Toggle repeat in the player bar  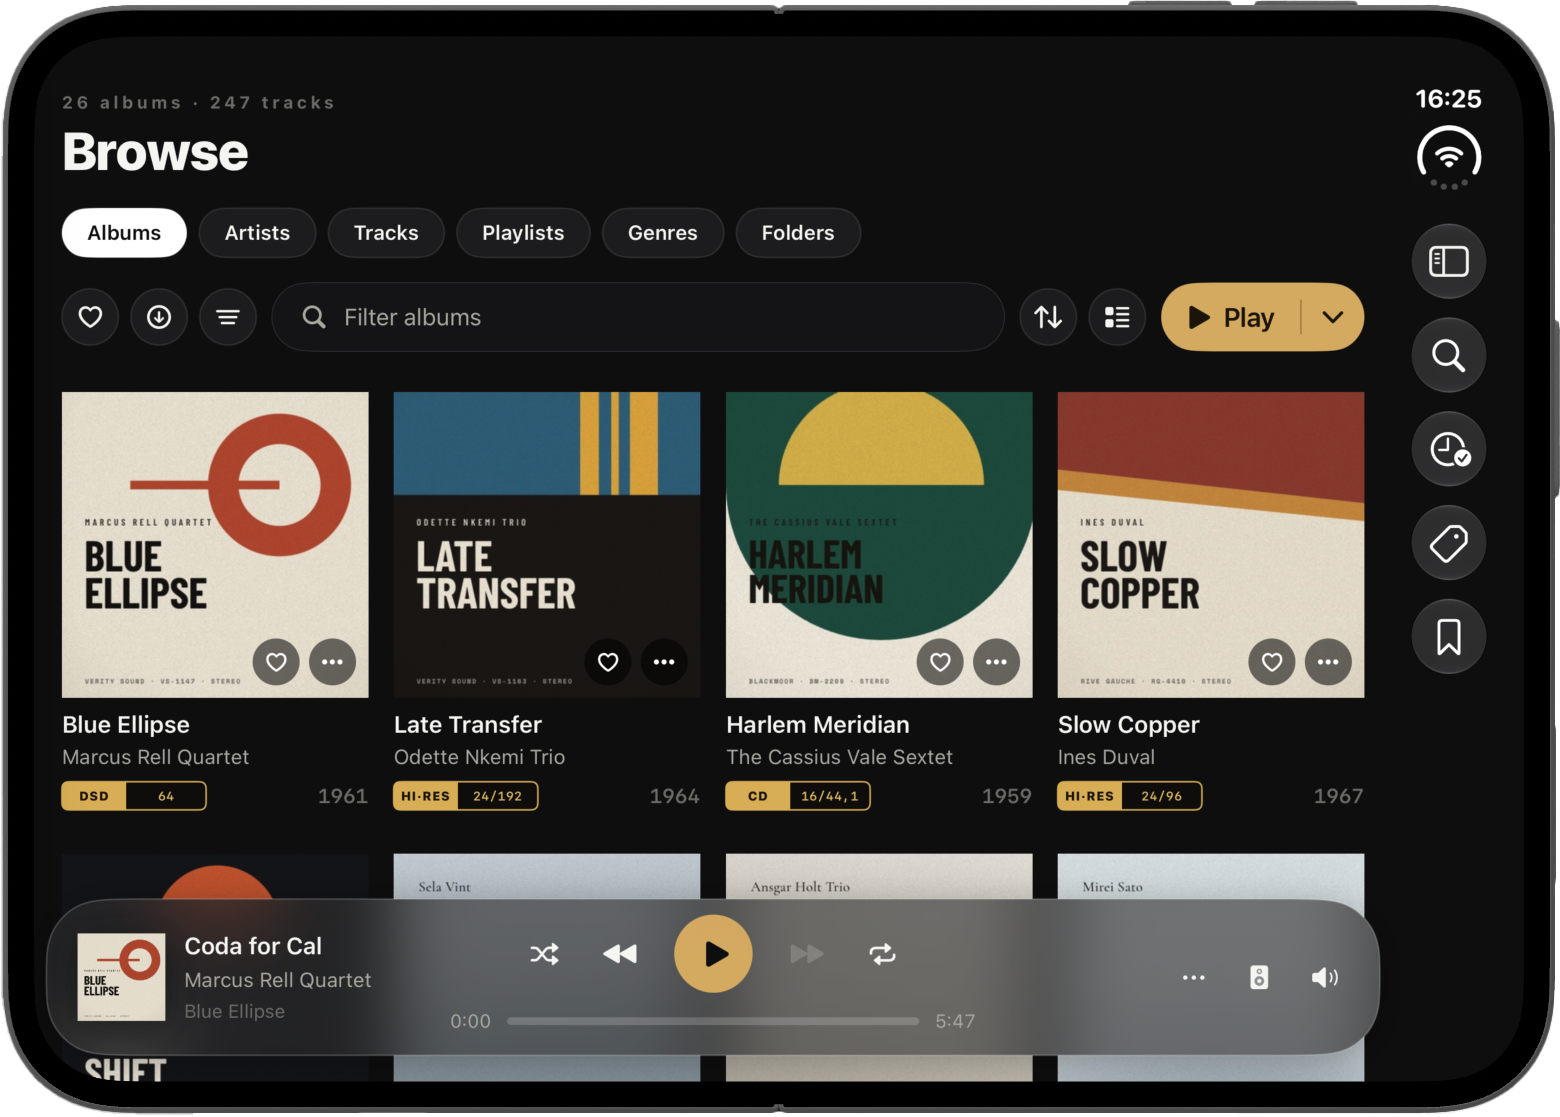[882, 954]
